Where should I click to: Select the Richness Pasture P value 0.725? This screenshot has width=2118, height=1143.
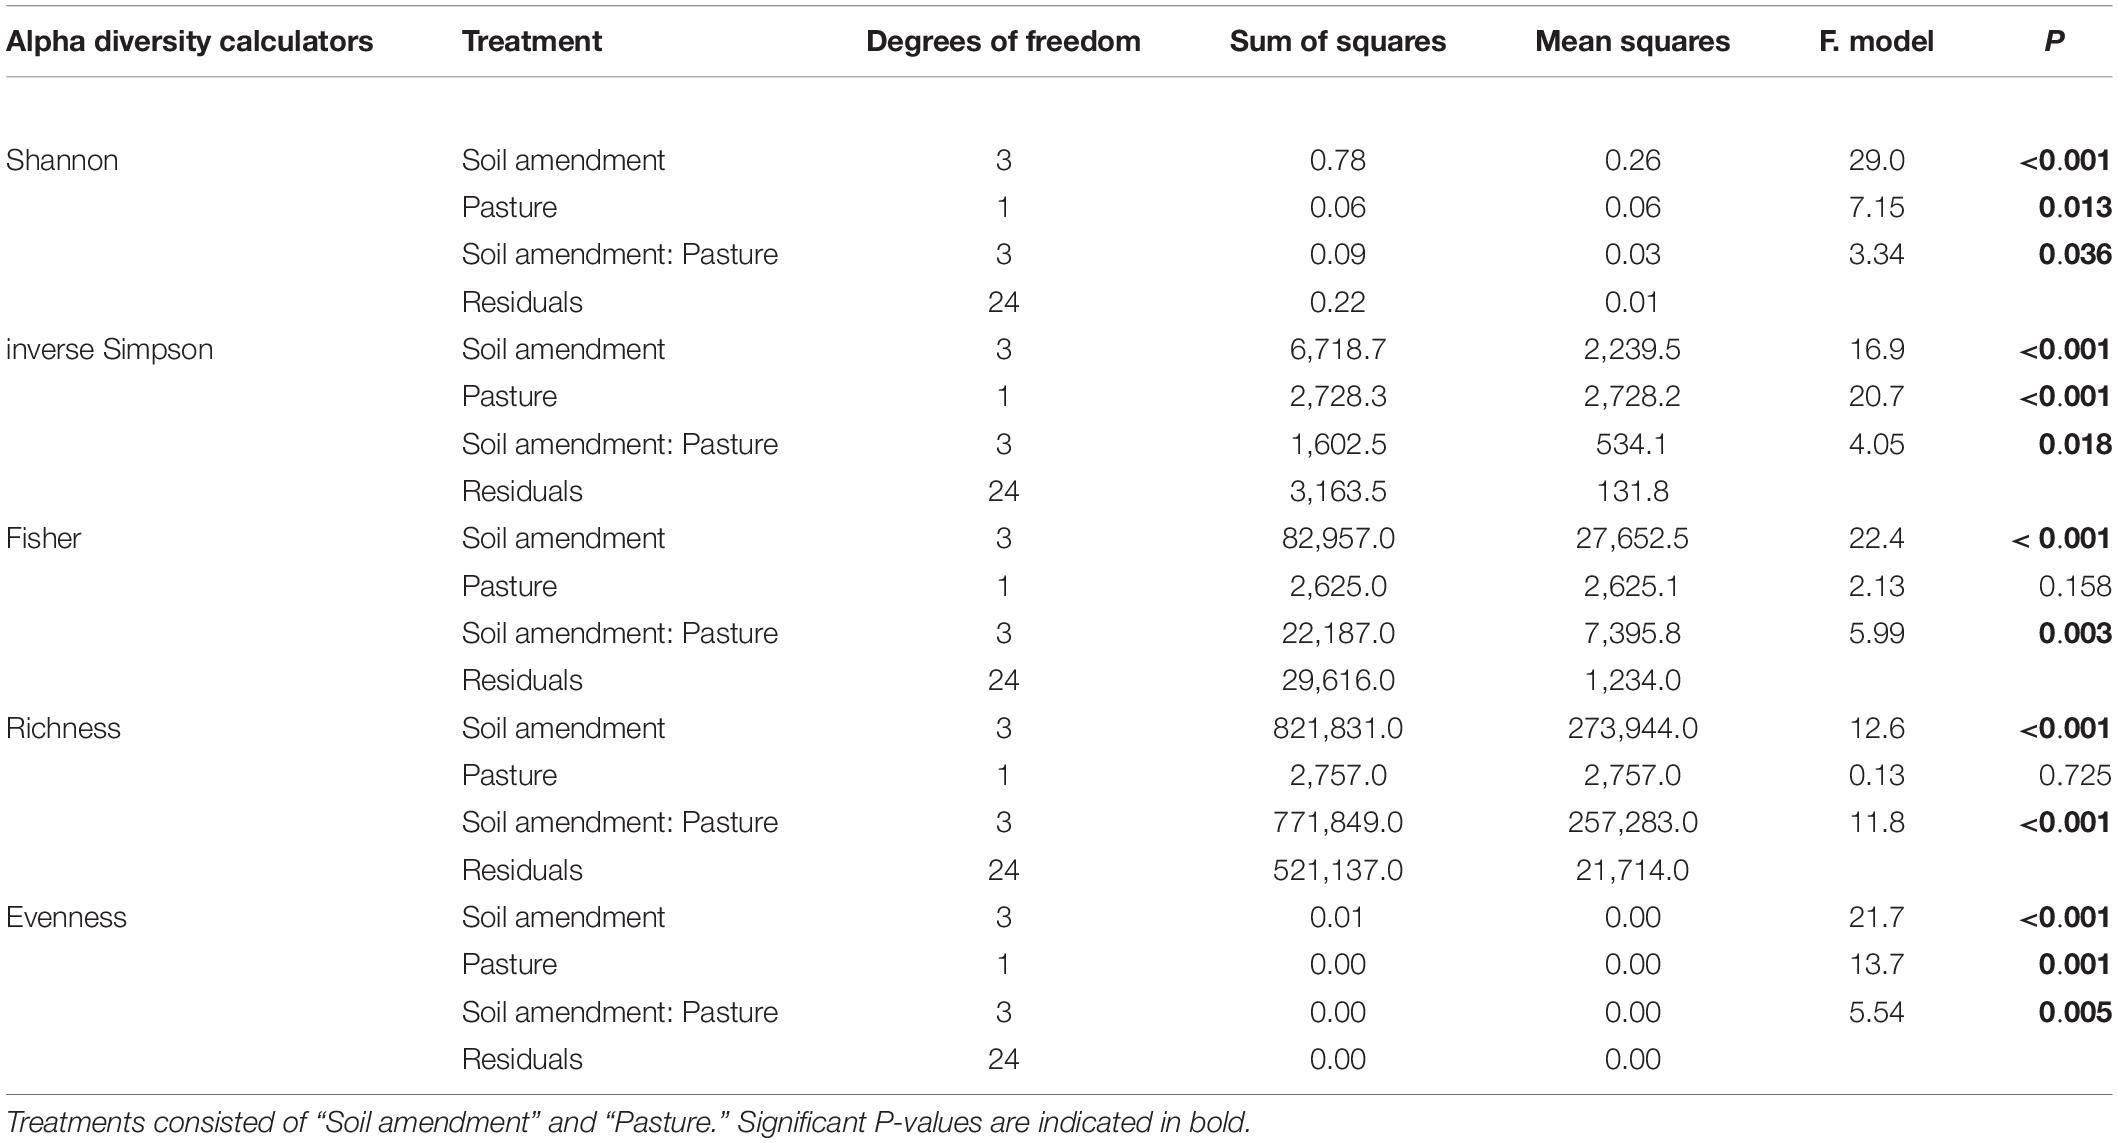coord(2075,775)
